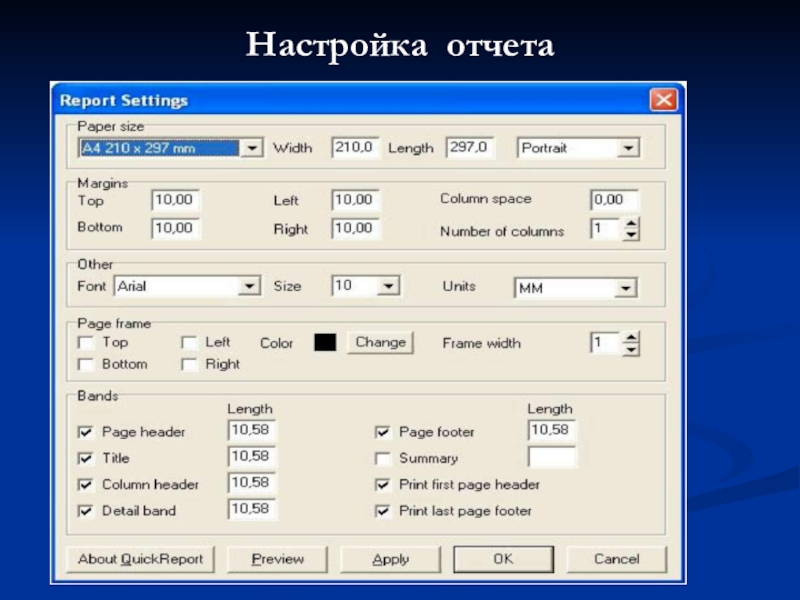Uncheck the Column header band checkbox
Screen dimensions: 800x600
coord(86,484)
